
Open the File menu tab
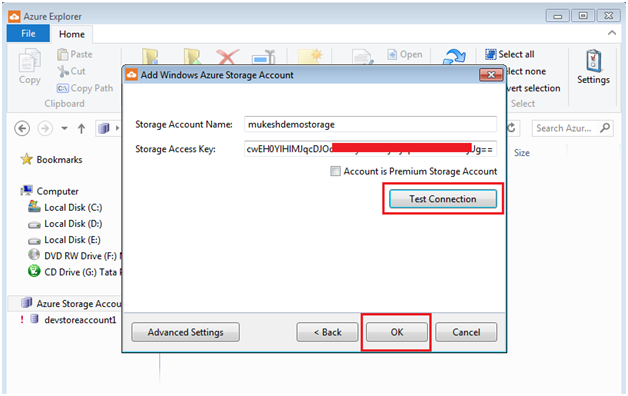tap(28, 34)
